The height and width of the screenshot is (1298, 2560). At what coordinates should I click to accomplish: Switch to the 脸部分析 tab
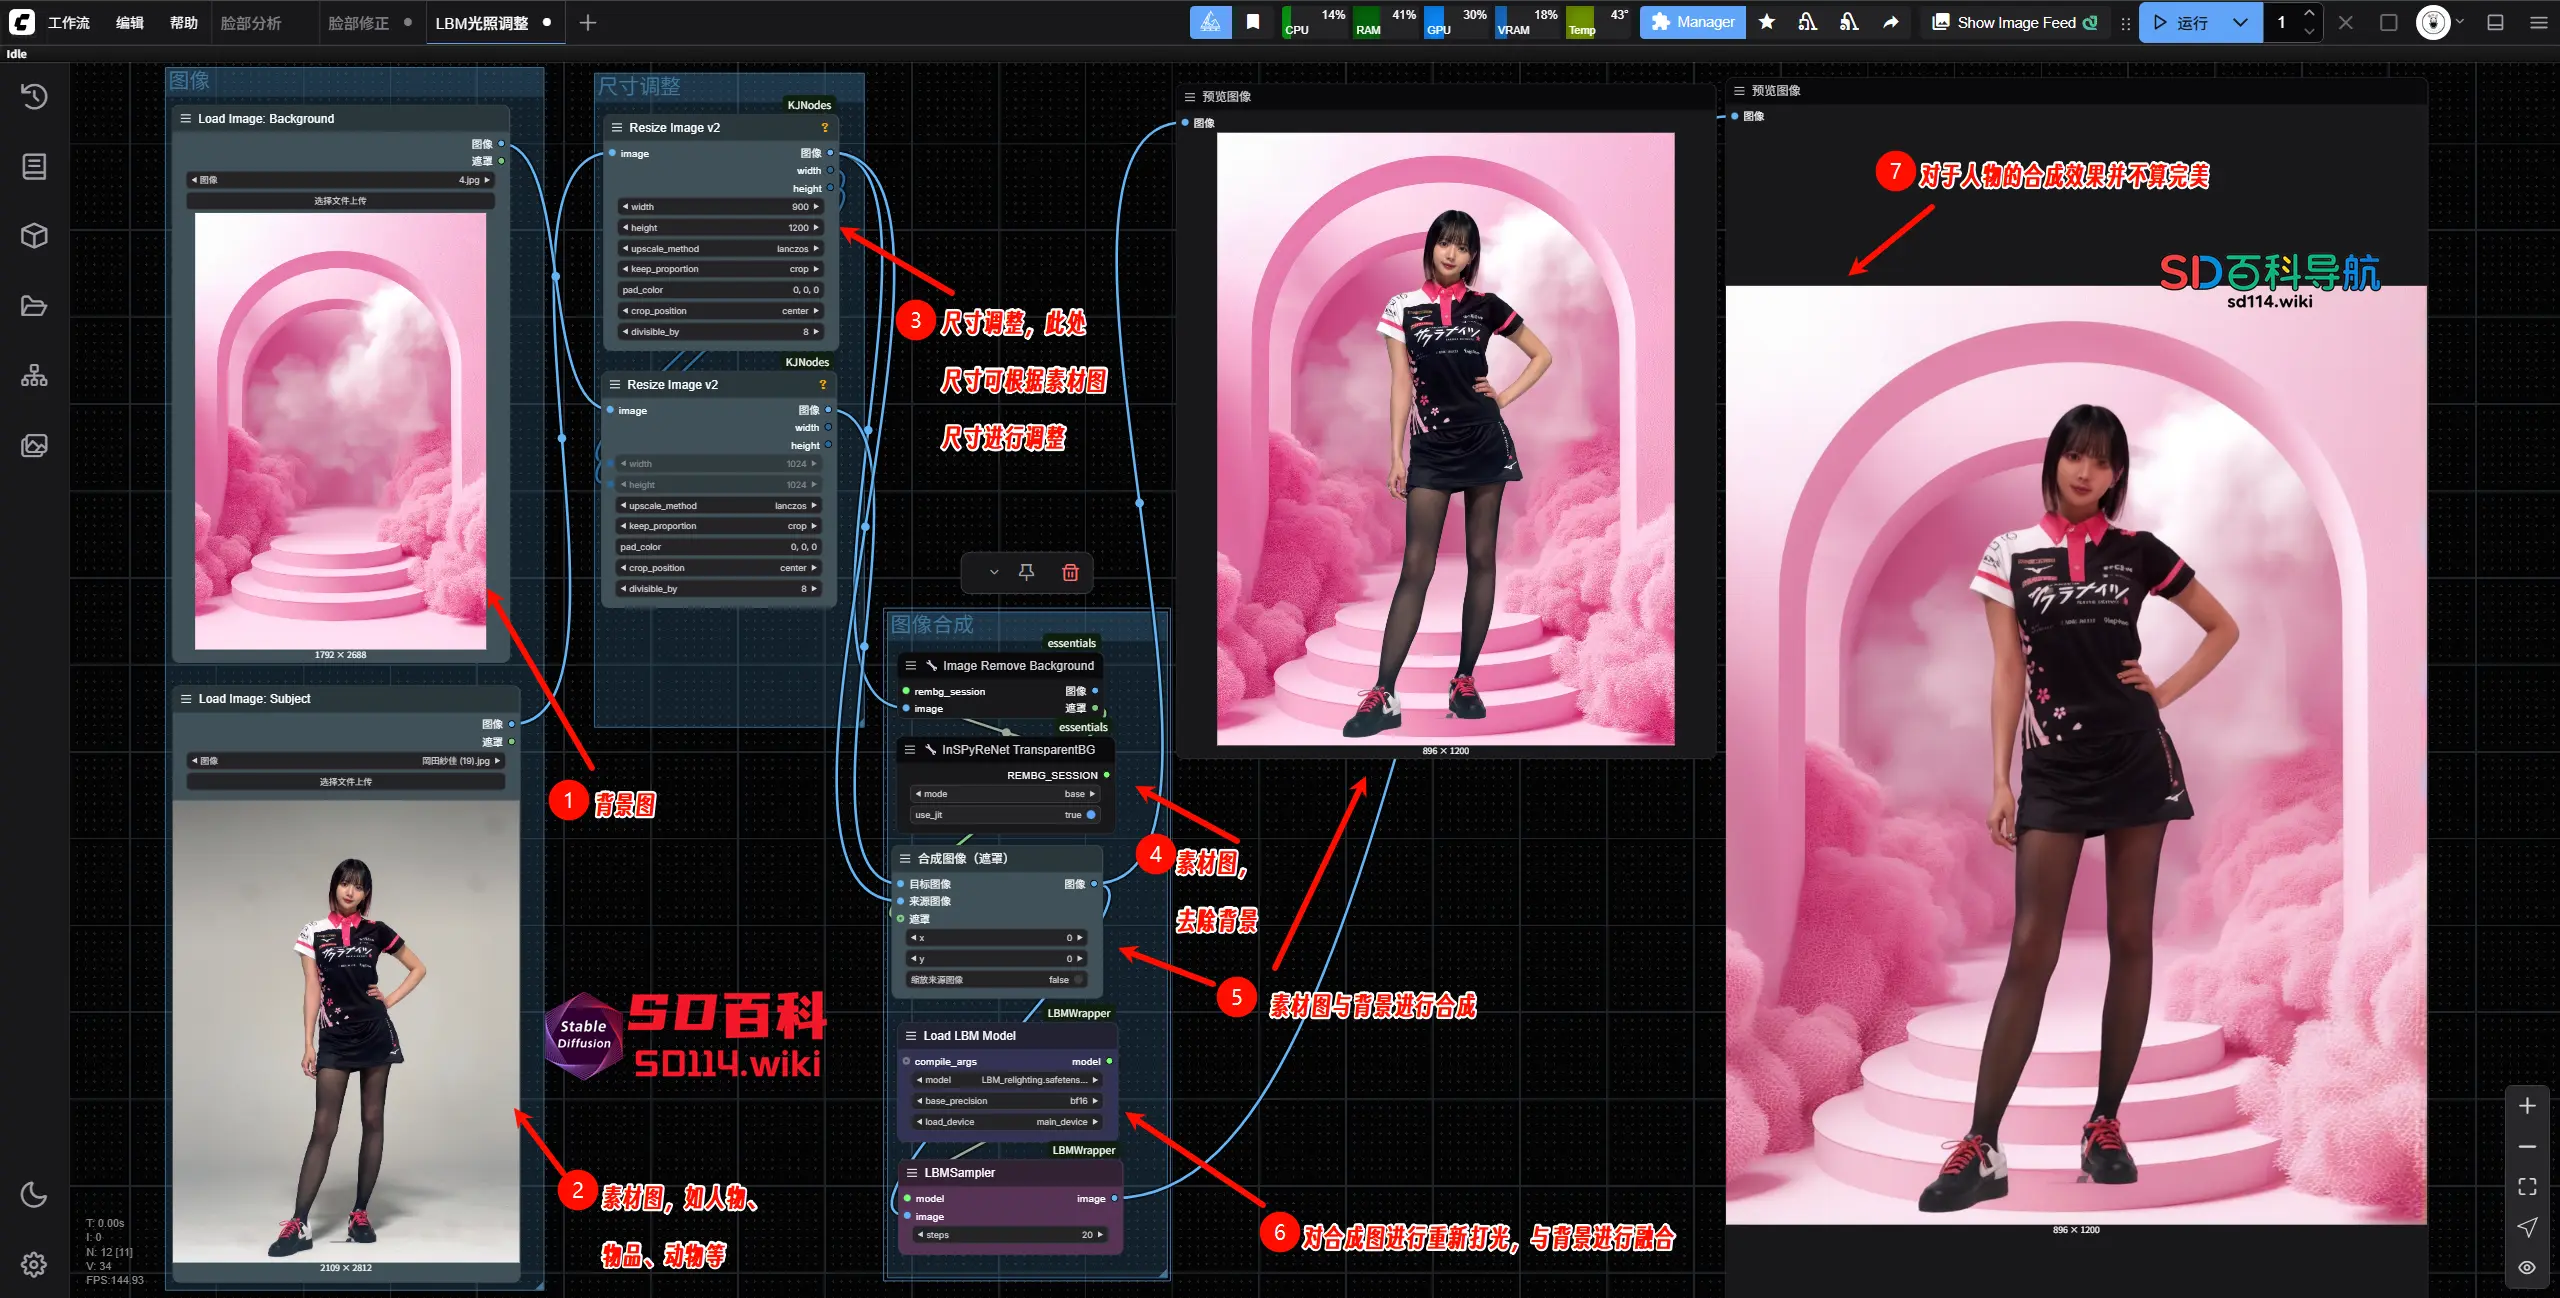251,22
